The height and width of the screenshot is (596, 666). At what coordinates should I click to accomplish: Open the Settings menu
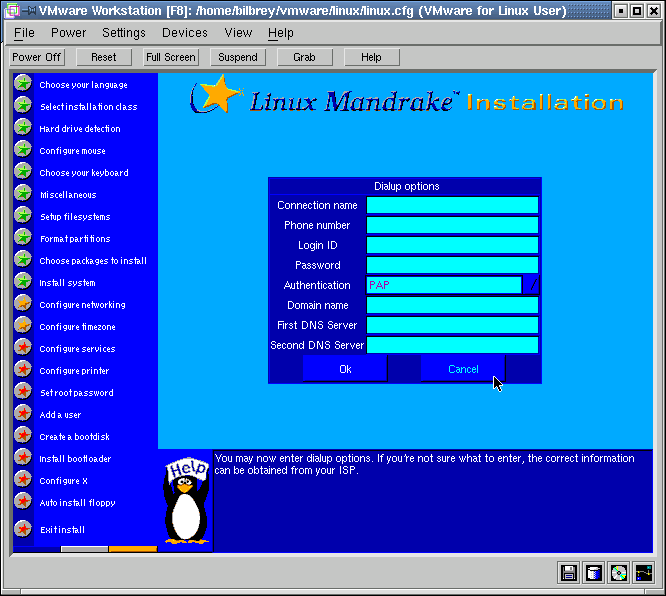click(x=124, y=33)
